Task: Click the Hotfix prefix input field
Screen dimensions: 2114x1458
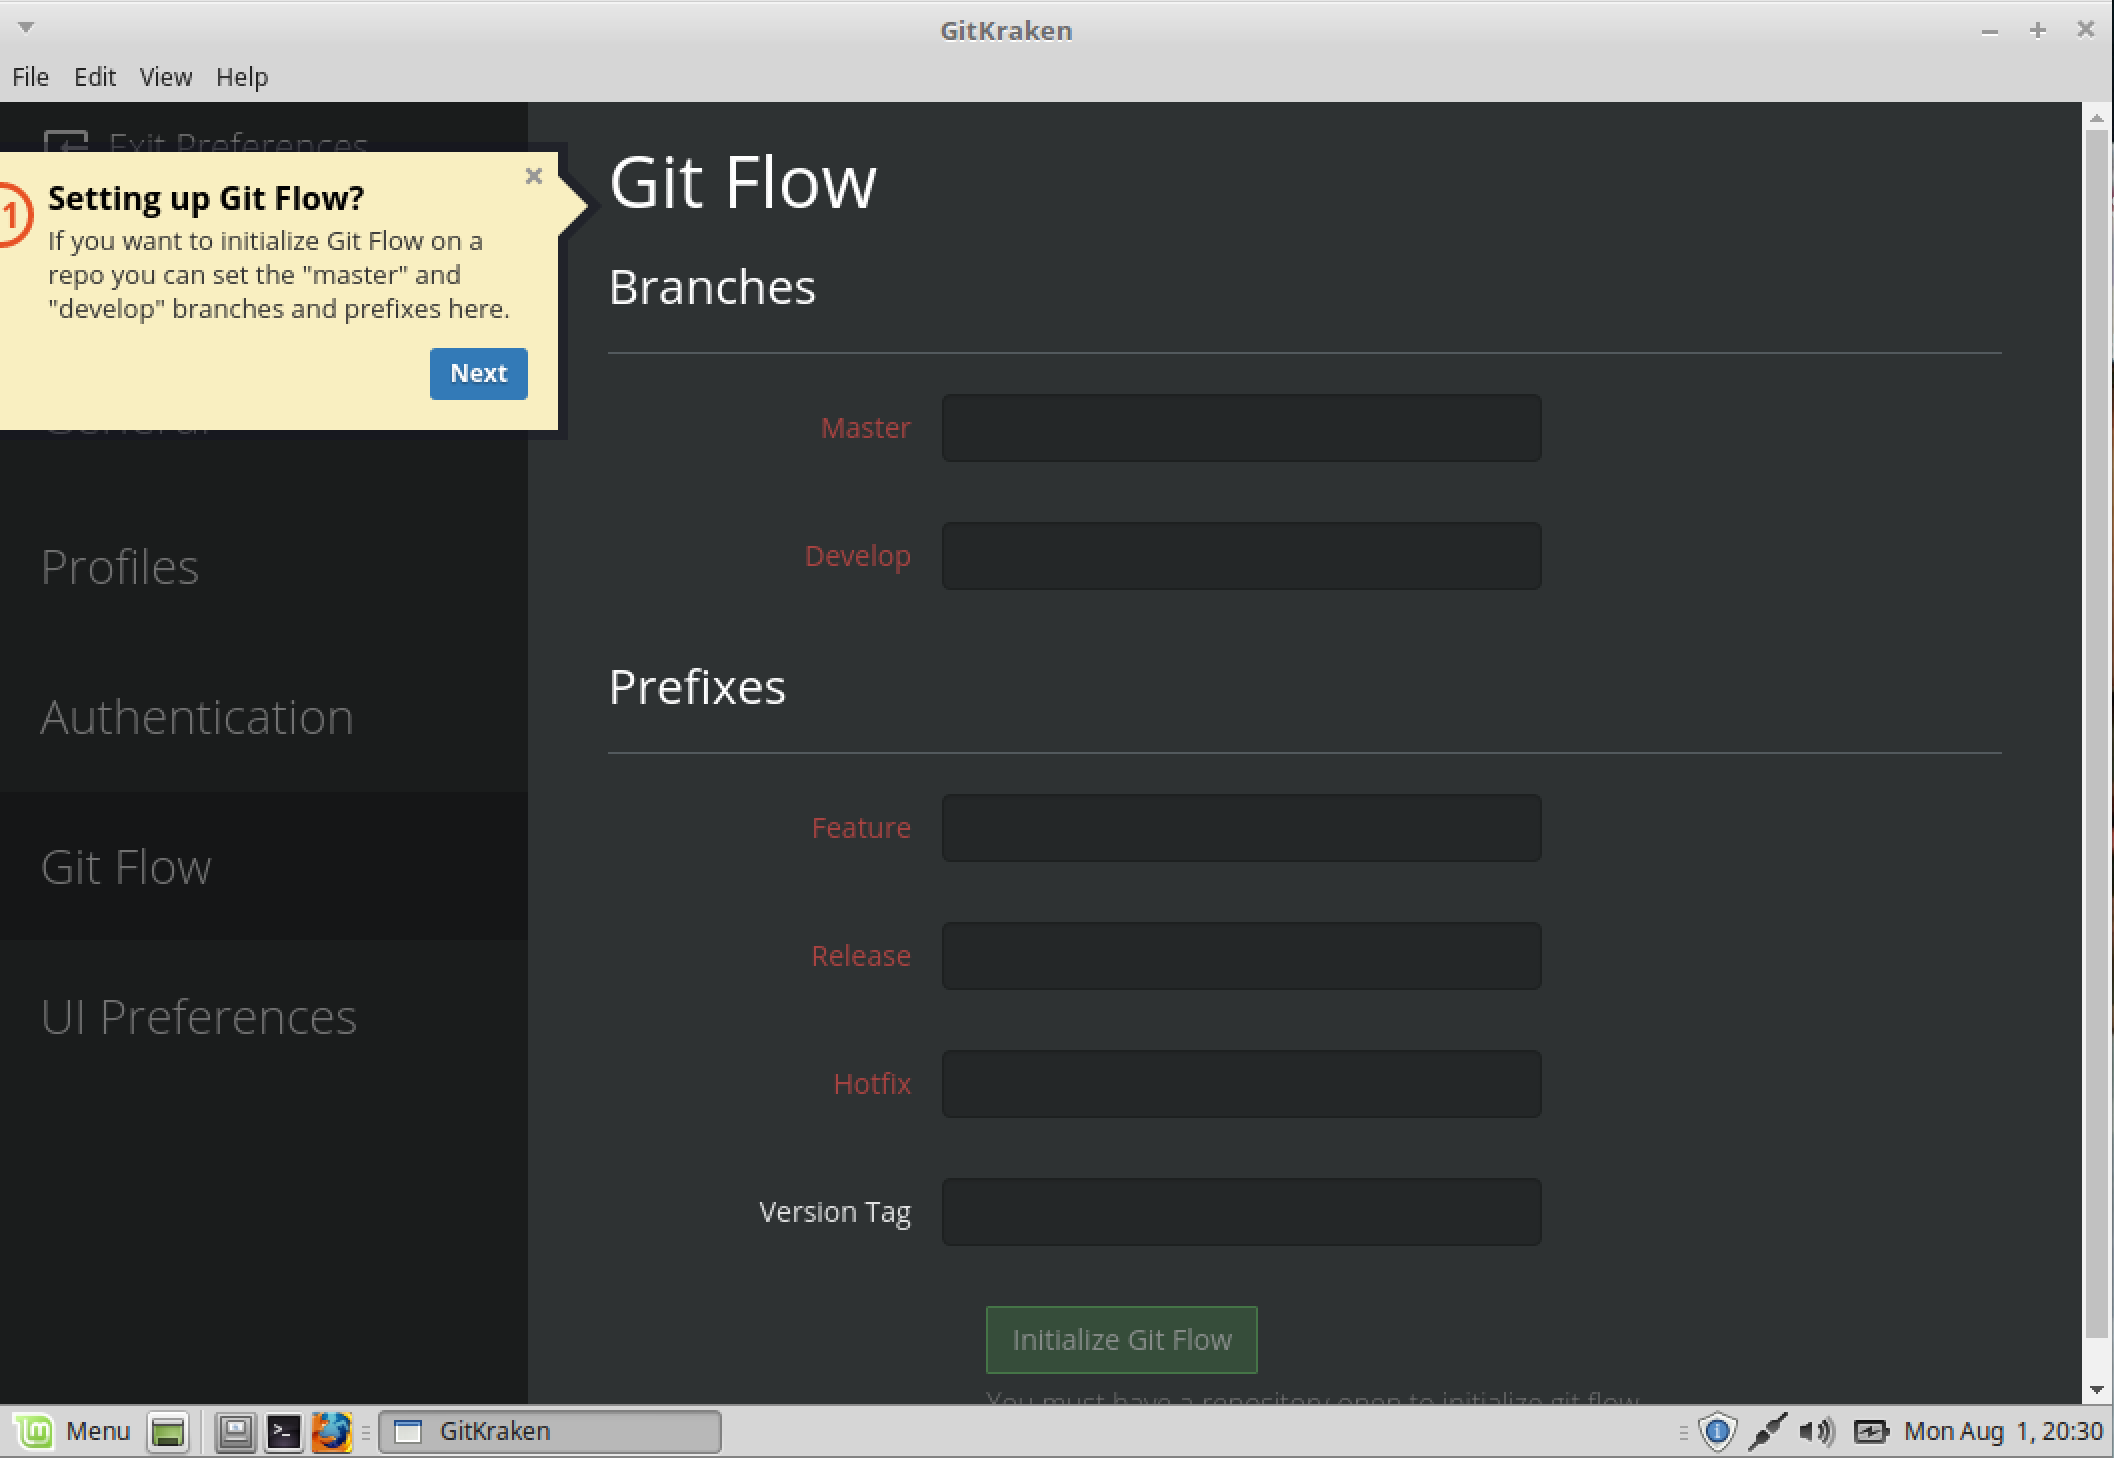Action: [x=1241, y=1084]
